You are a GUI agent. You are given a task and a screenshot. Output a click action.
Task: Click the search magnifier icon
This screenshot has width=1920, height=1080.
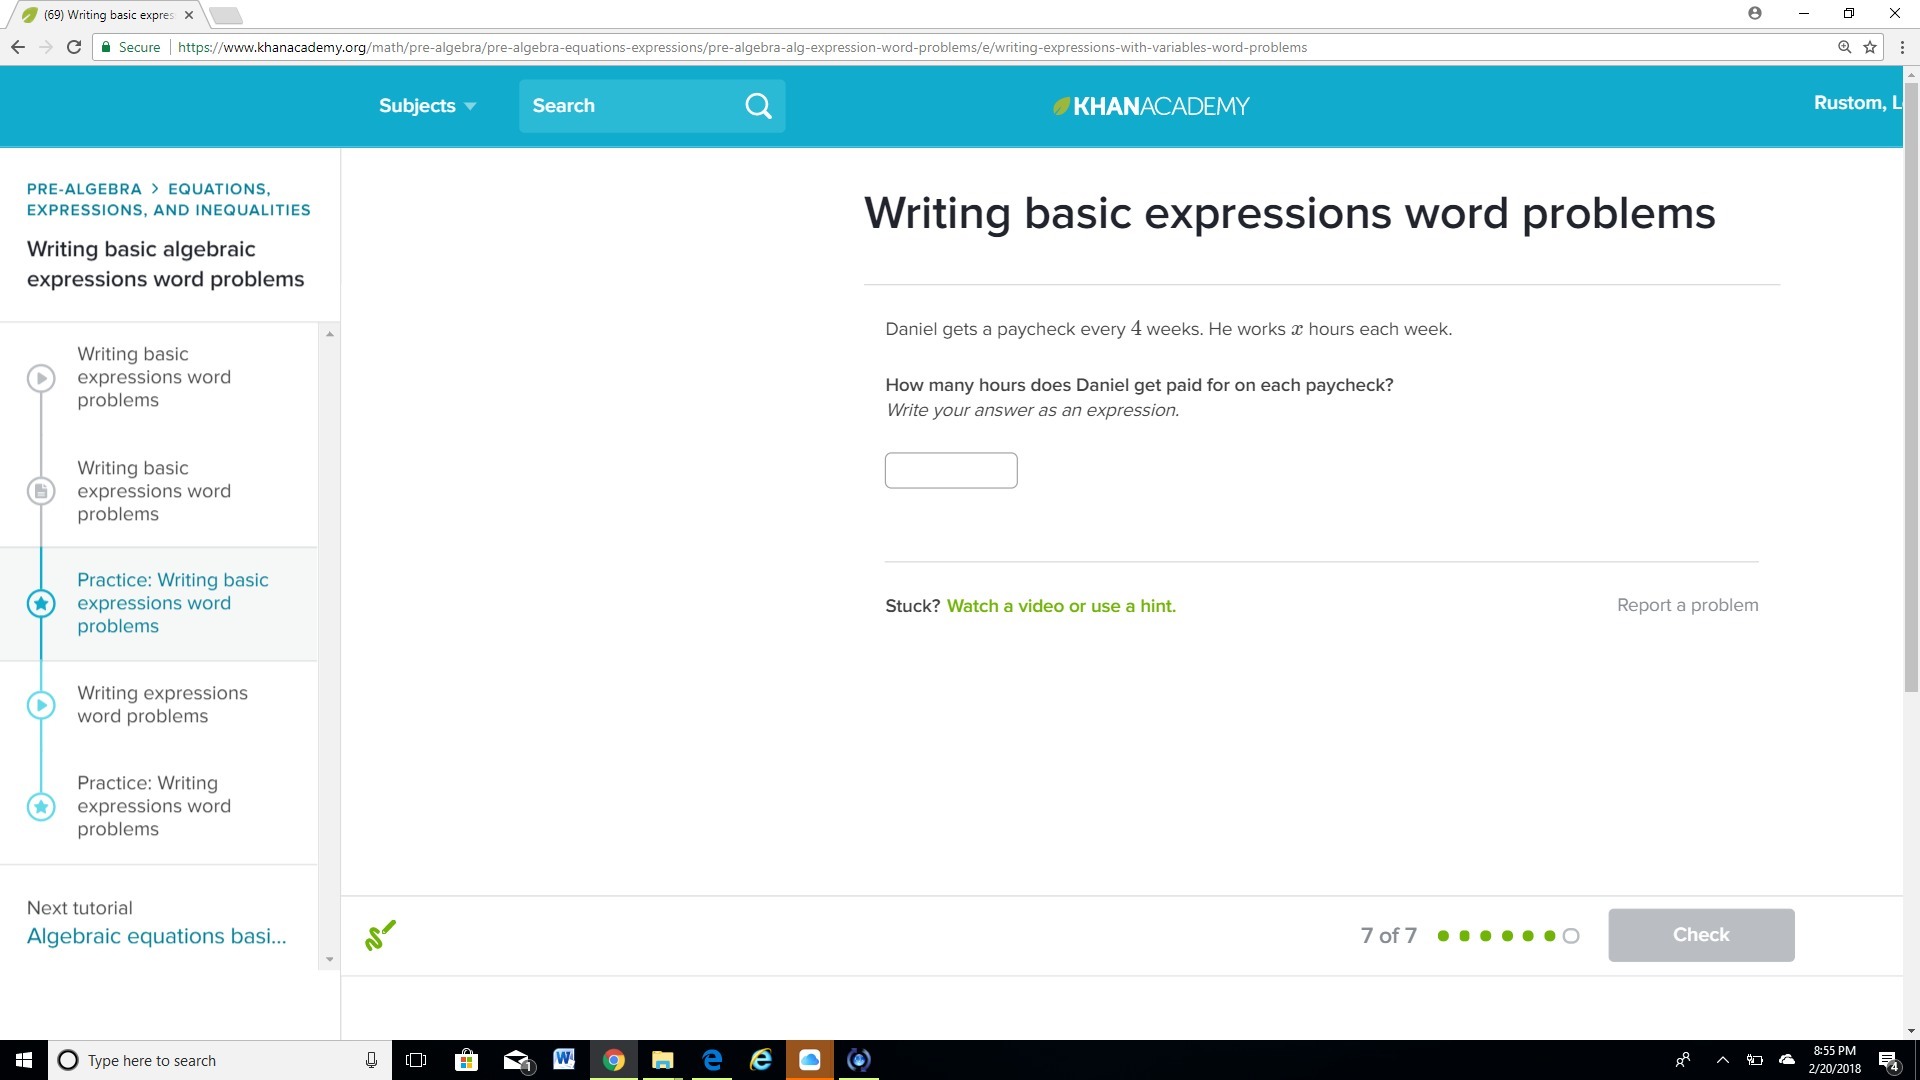pyautogui.click(x=758, y=106)
